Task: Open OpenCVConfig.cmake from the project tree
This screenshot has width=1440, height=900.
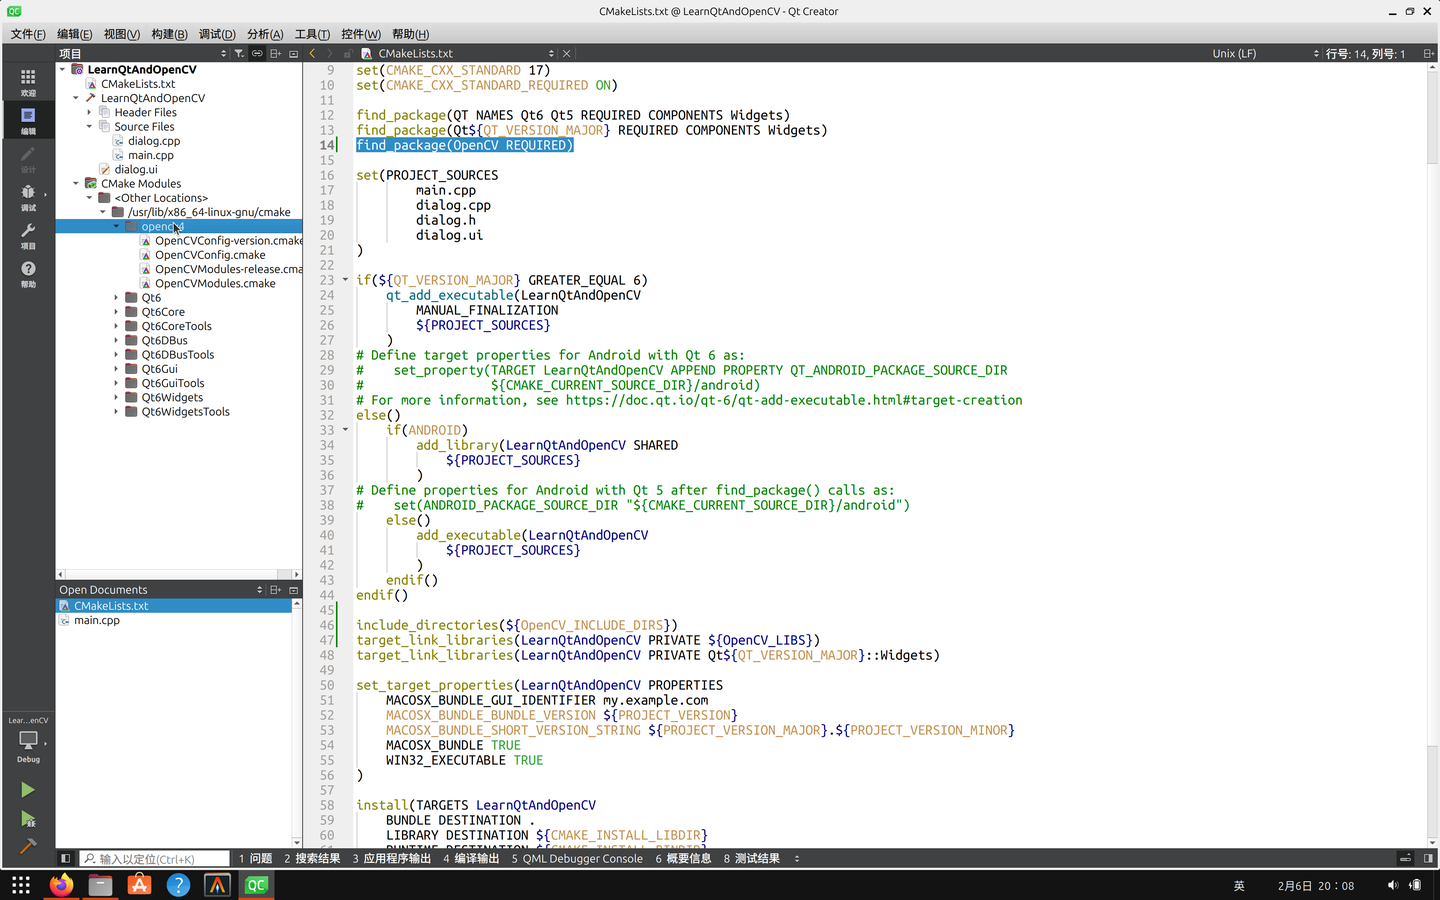Action: point(210,255)
